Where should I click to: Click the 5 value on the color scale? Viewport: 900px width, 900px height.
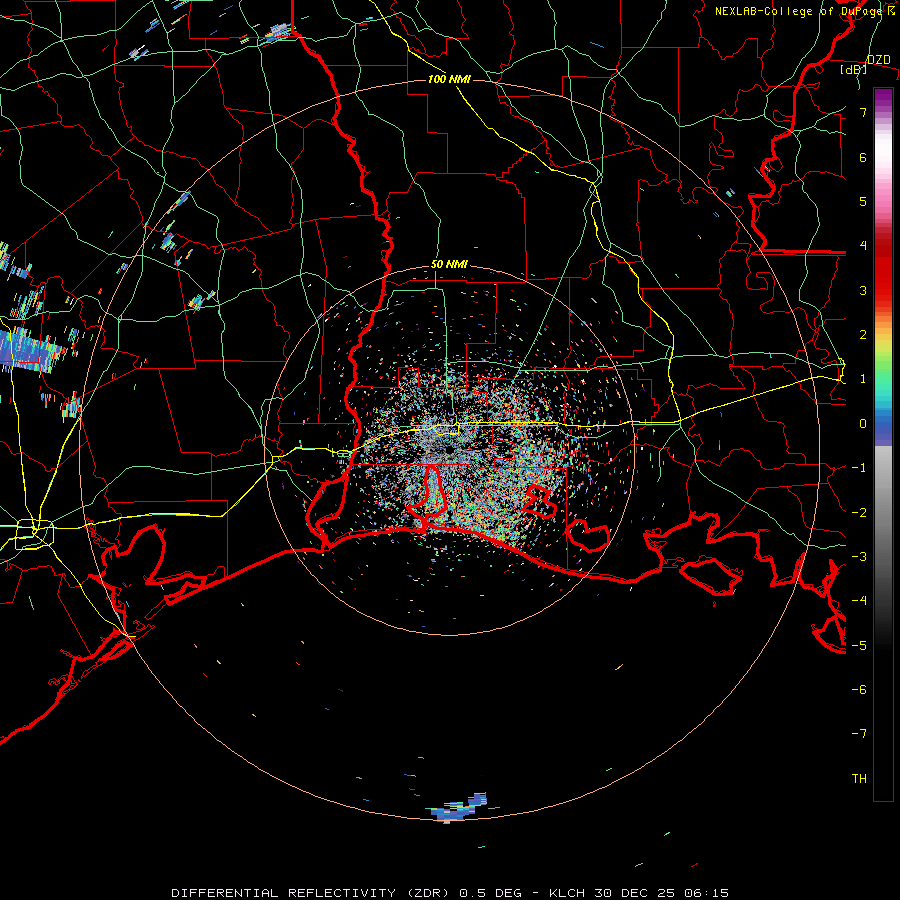pyautogui.click(x=863, y=201)
